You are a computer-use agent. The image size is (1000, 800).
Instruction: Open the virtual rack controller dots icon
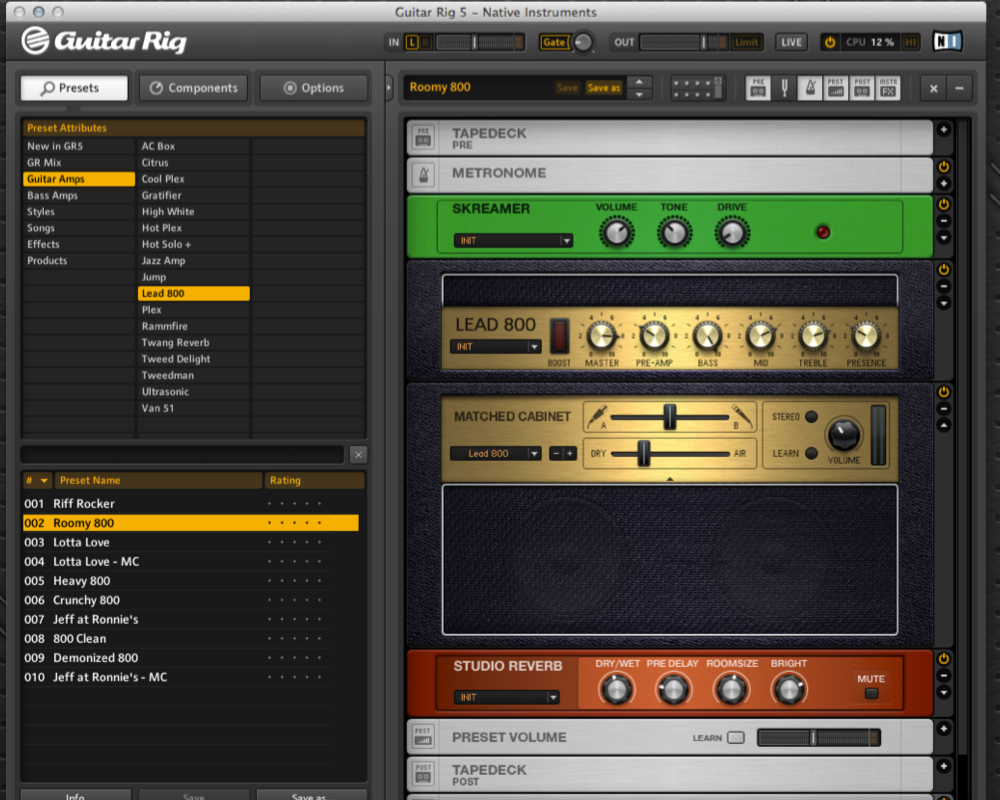697,88
